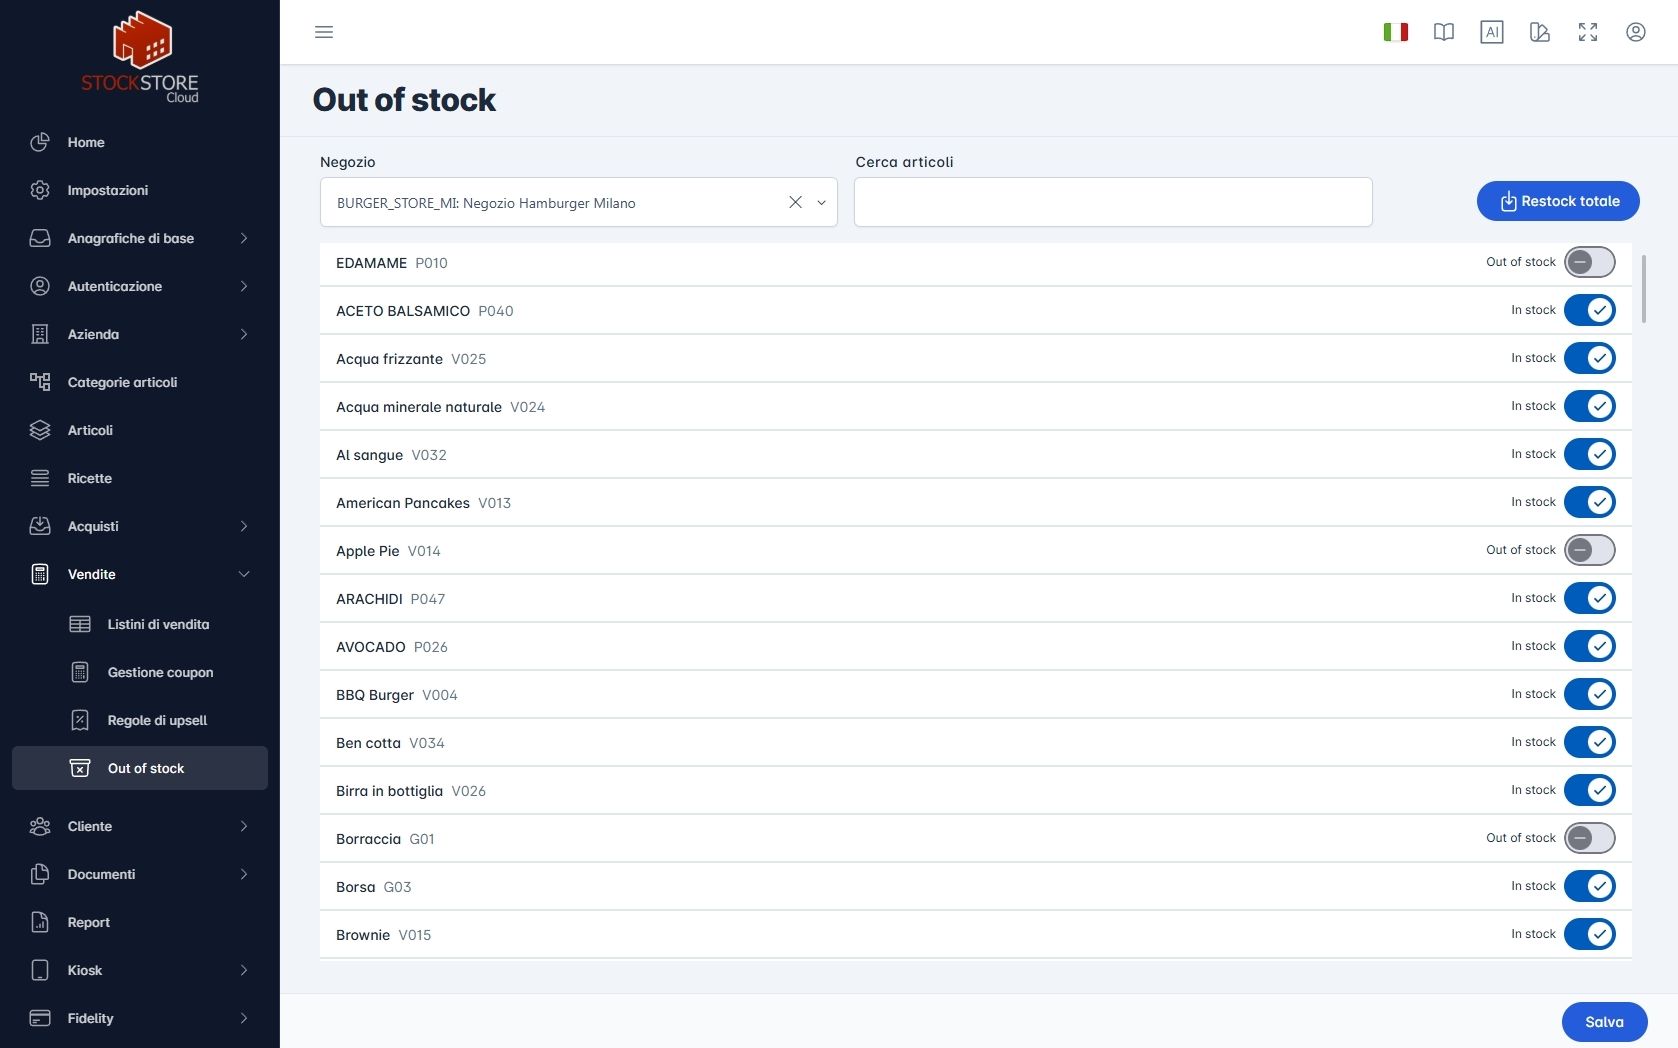Viewport: 1678px width, 1048px height.
Task: Open the Negozio dropdown arrow
Action: pos(821,202)
